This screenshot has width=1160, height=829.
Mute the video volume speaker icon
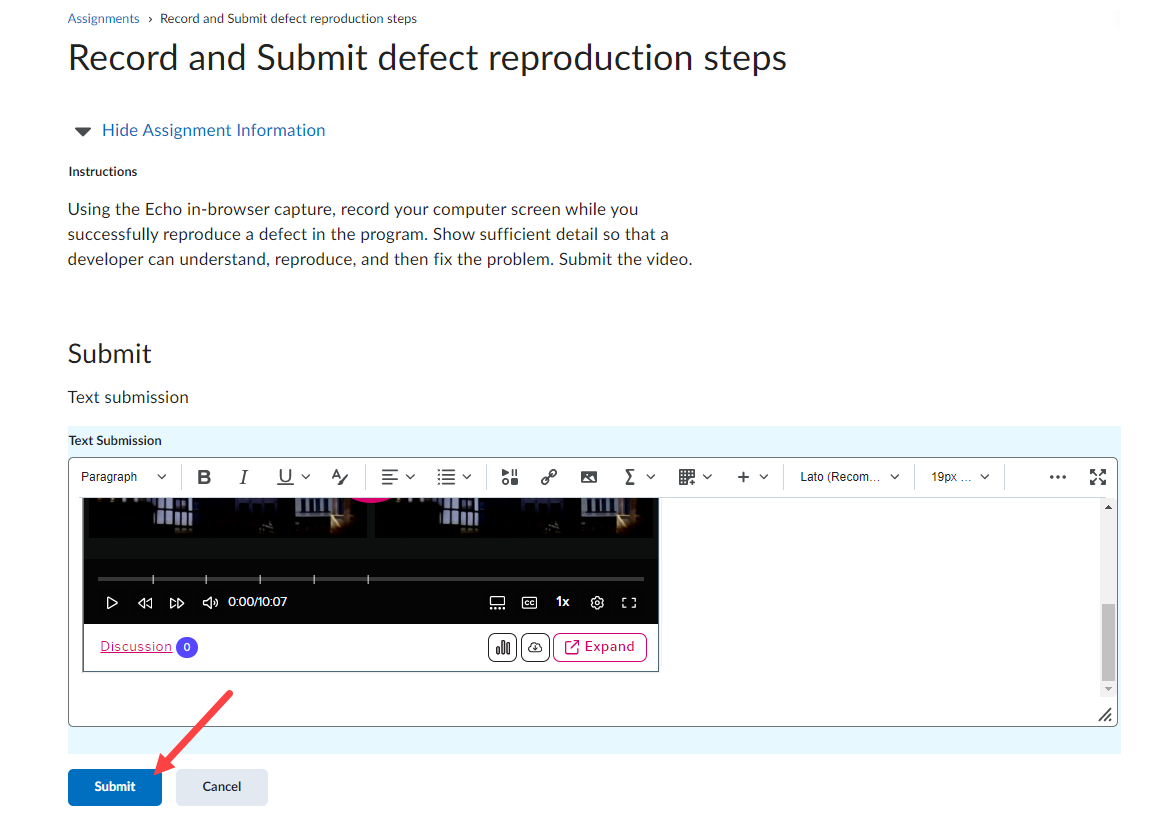click(x=210, y=603)
